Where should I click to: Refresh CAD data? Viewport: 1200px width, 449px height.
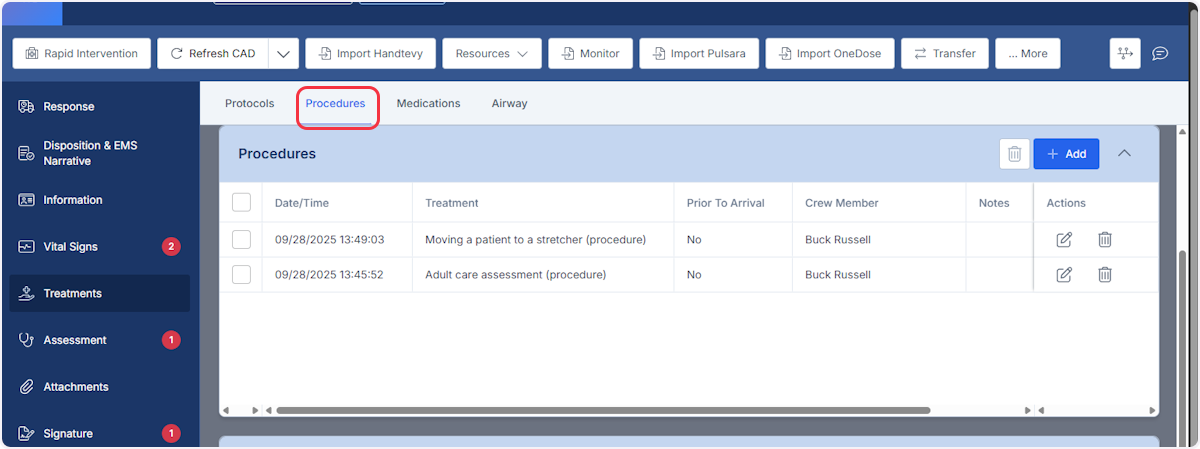coord(212,54)
